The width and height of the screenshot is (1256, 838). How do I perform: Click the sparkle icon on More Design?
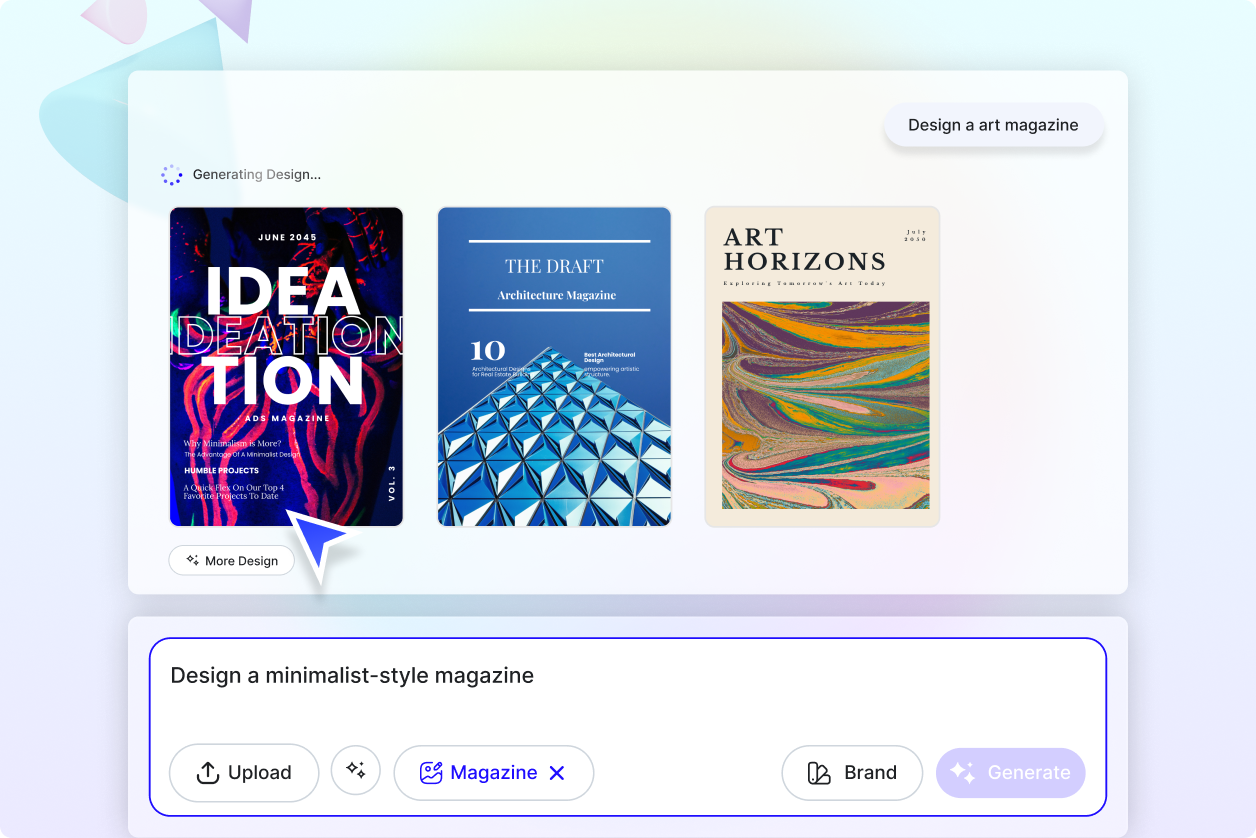191,560
